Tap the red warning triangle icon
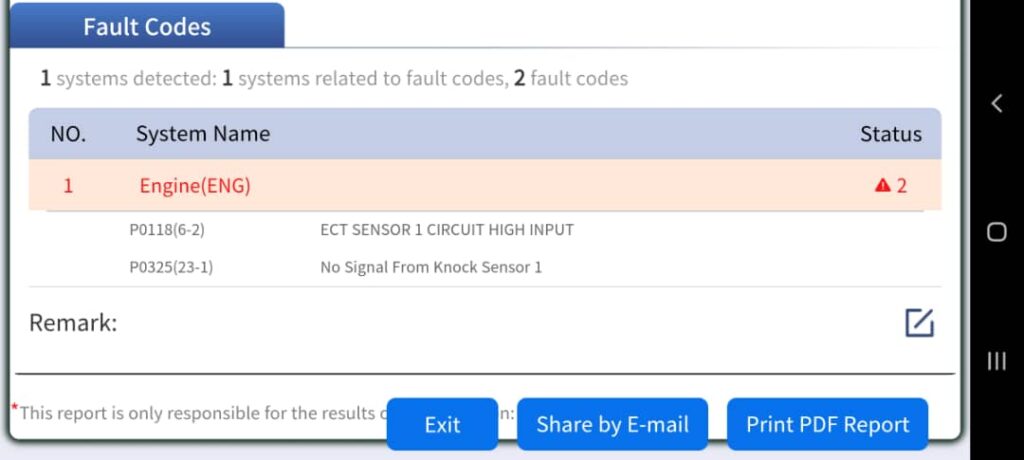Image resolution: width=1024 pixels, height=460 pixels. tap(882, 185)
